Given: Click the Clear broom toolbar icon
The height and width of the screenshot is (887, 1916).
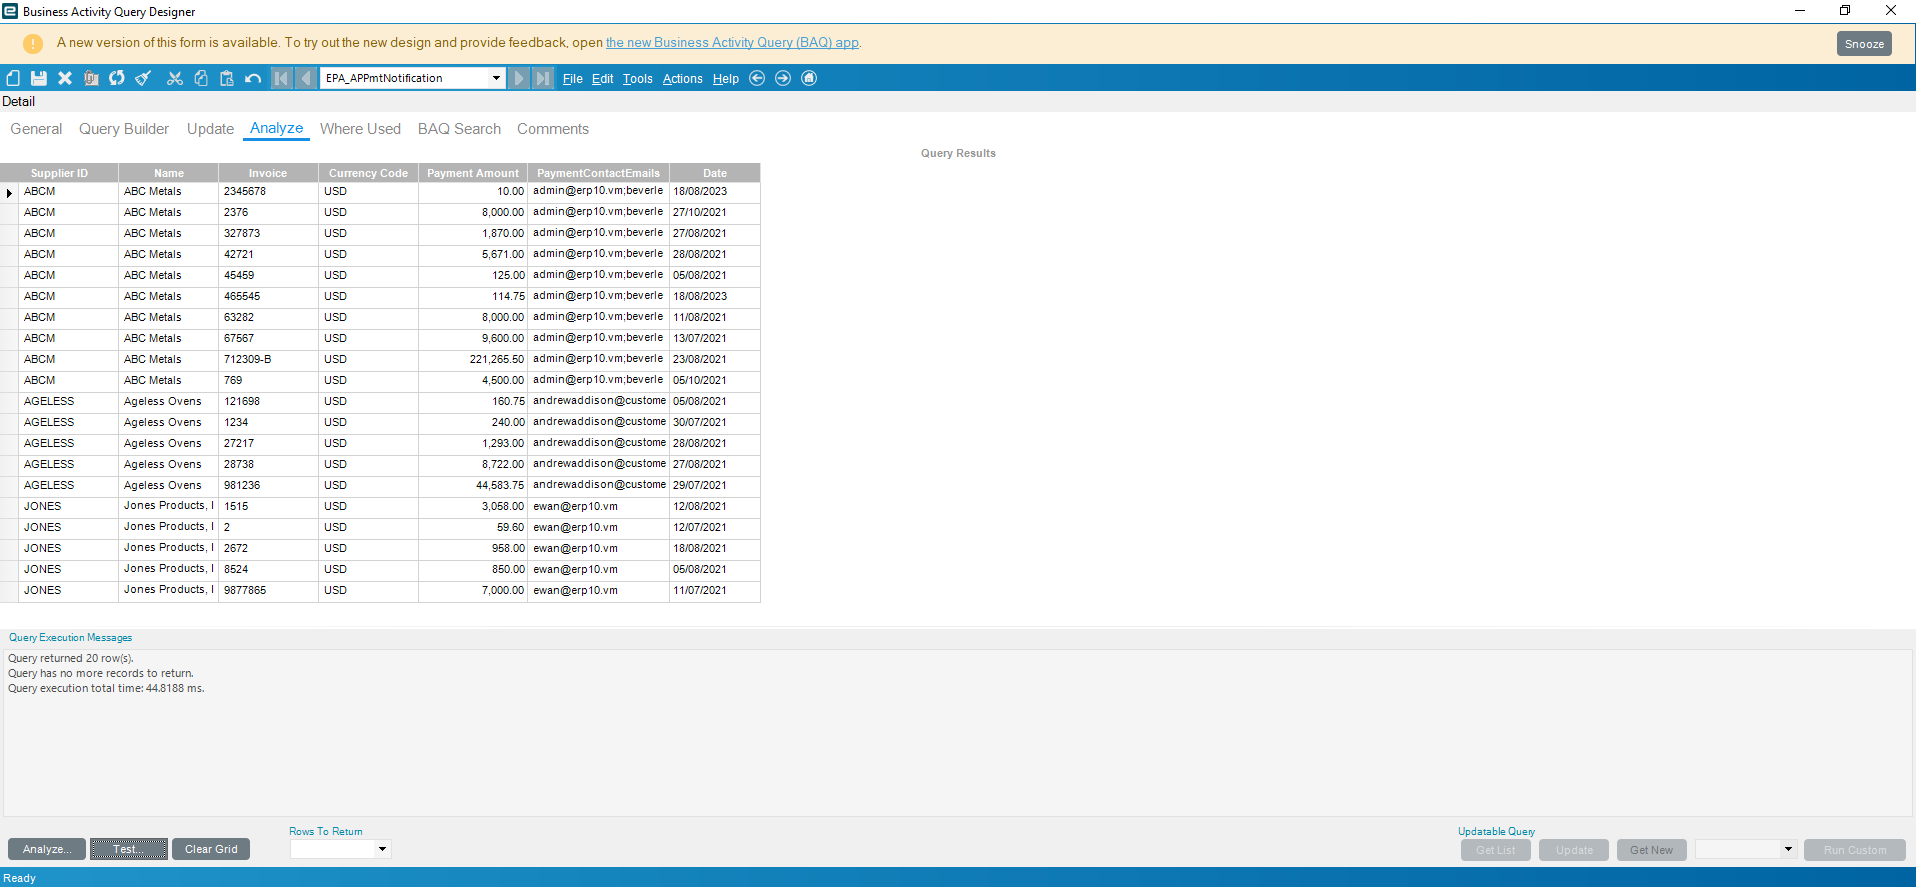Looking at the screenshot, I should pyautogui.click(x=143, y=78).
